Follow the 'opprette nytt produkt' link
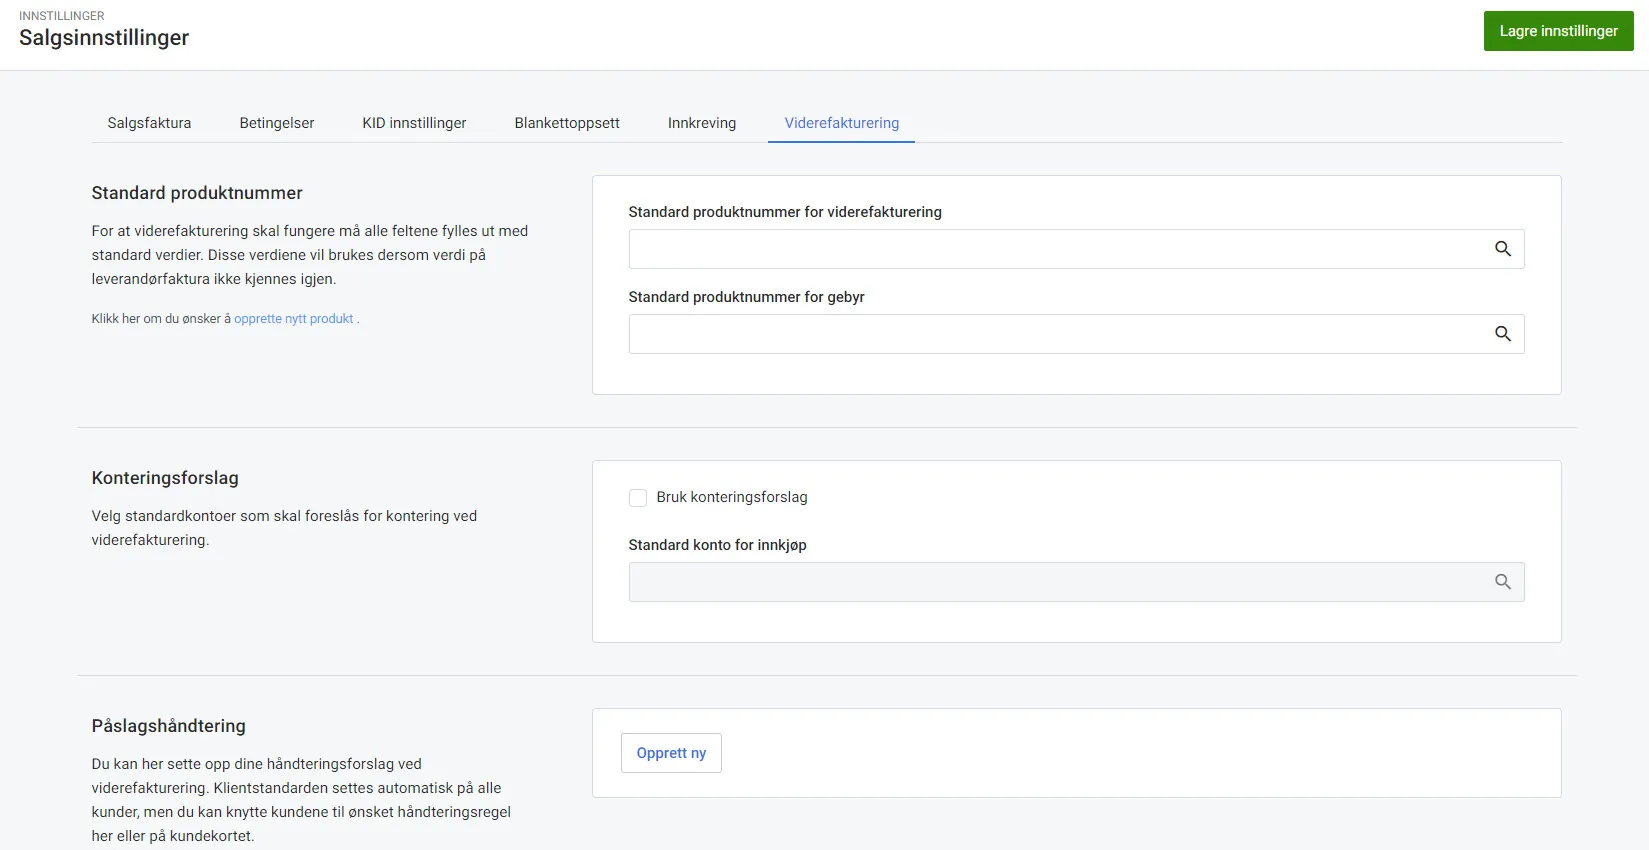 point(294,319)
